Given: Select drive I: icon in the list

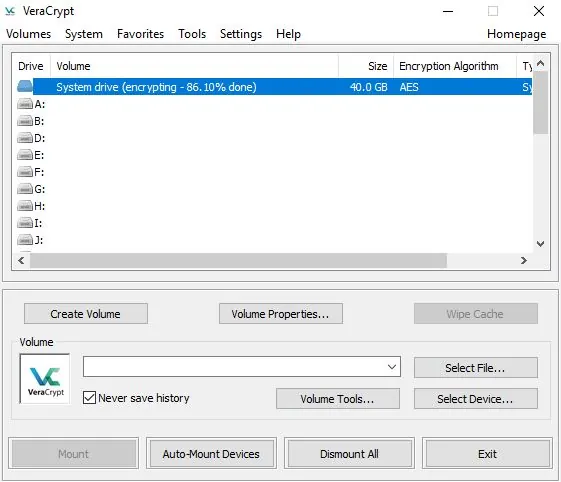Looking at the screenshot, I should coord(25,223).
